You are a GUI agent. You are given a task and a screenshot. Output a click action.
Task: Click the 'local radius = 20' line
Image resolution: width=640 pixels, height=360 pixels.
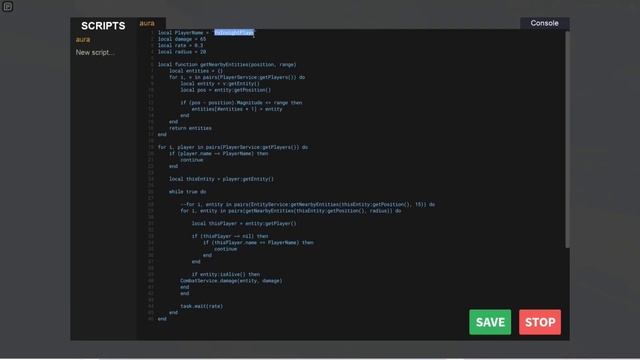(x=182, y=52)
